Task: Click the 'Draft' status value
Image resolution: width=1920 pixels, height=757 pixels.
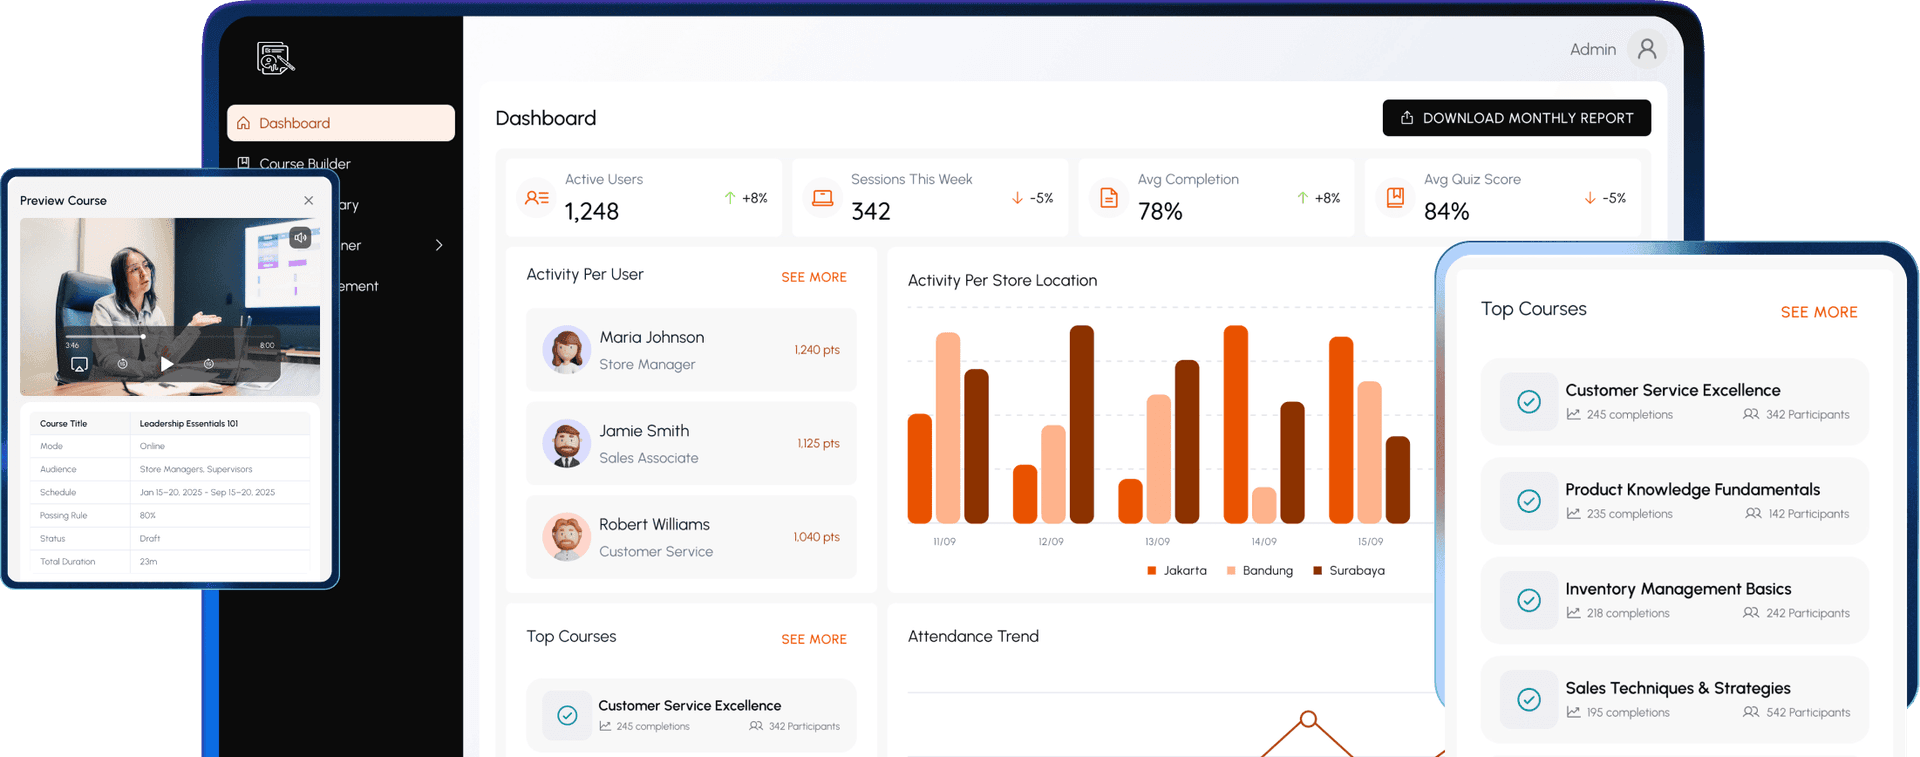Action: pyautogui.click(x=150, y=538)
